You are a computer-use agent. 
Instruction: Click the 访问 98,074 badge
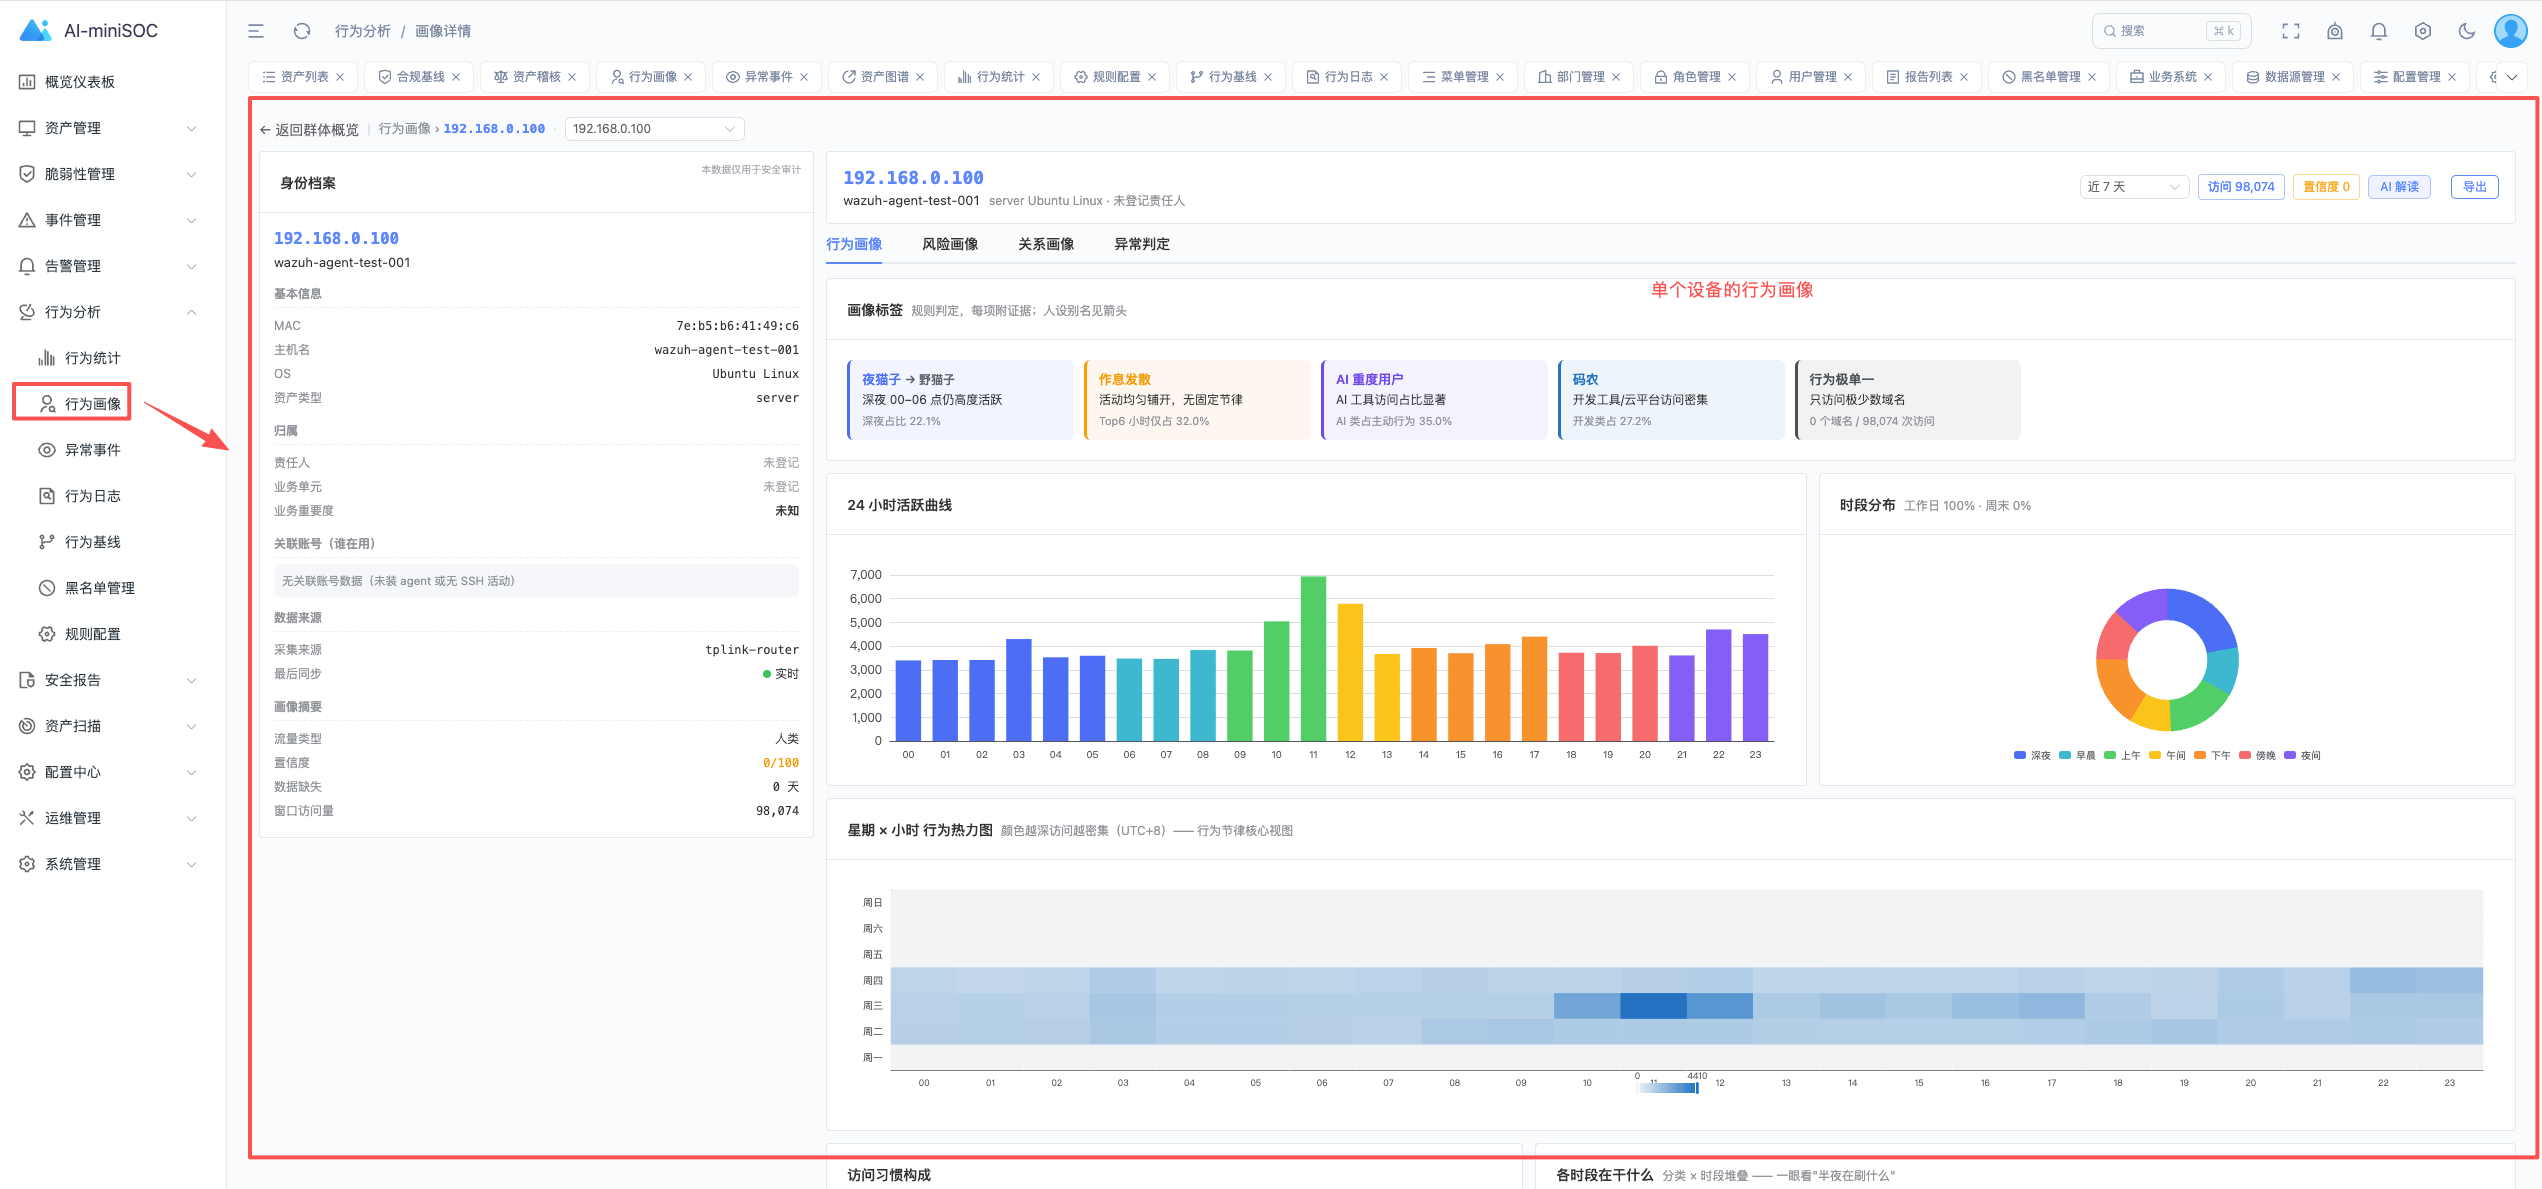pos(2241,187)
